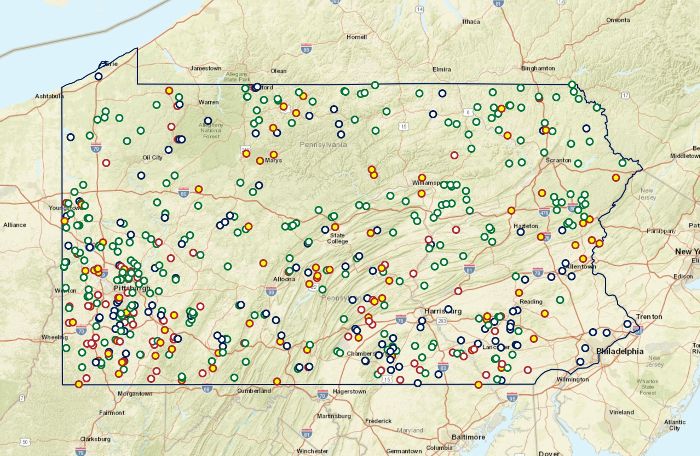Click the lone green marker southeast of Scranton
Viewport: 700px width, 456px height.
pyautogui.click(x=578, y=163)
